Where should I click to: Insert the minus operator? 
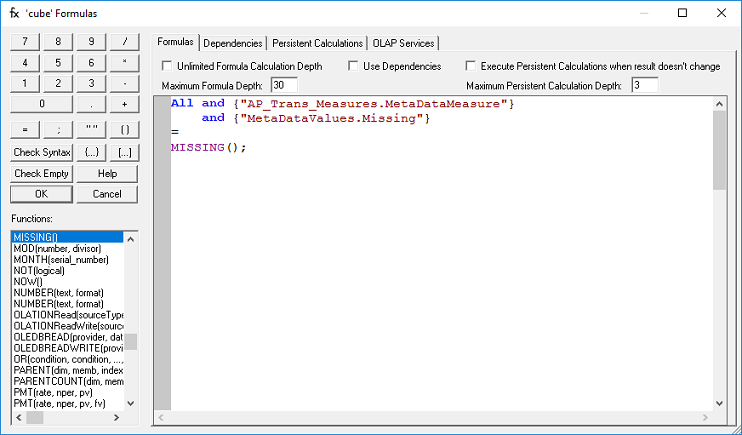coord(124,83)
